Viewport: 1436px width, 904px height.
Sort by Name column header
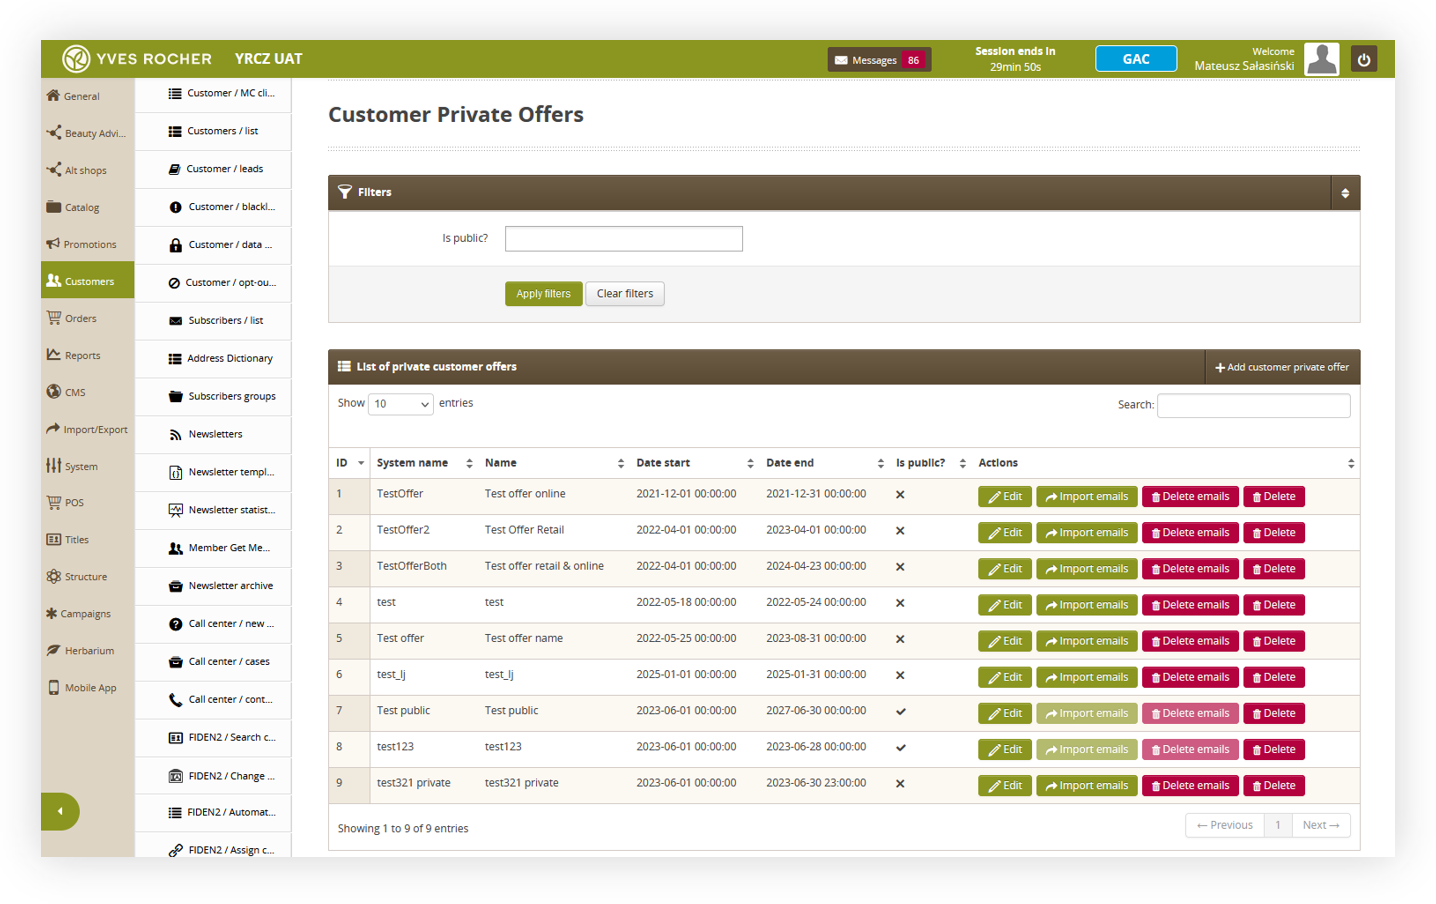554,463
